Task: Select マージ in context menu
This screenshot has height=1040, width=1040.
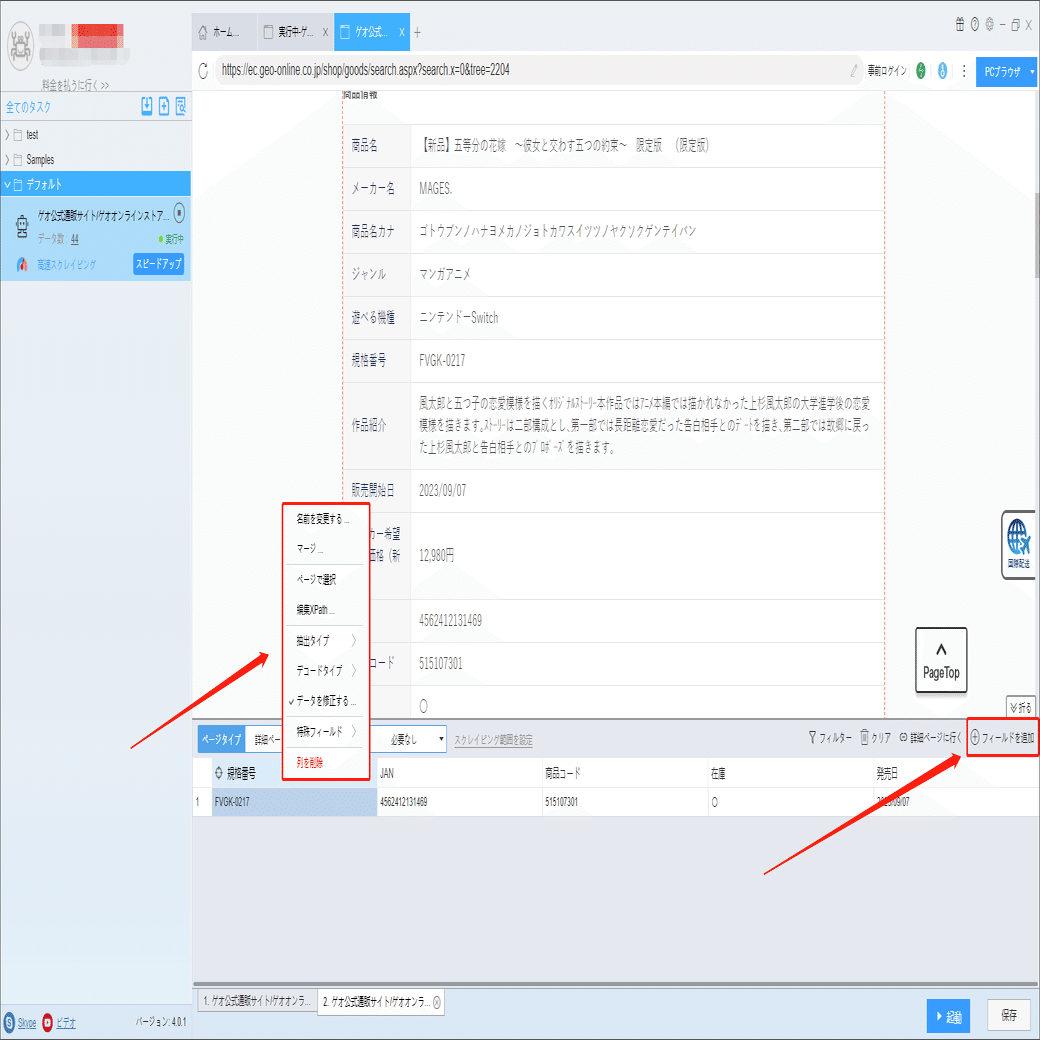Action: pyautogui.click(x=325, y=549)
